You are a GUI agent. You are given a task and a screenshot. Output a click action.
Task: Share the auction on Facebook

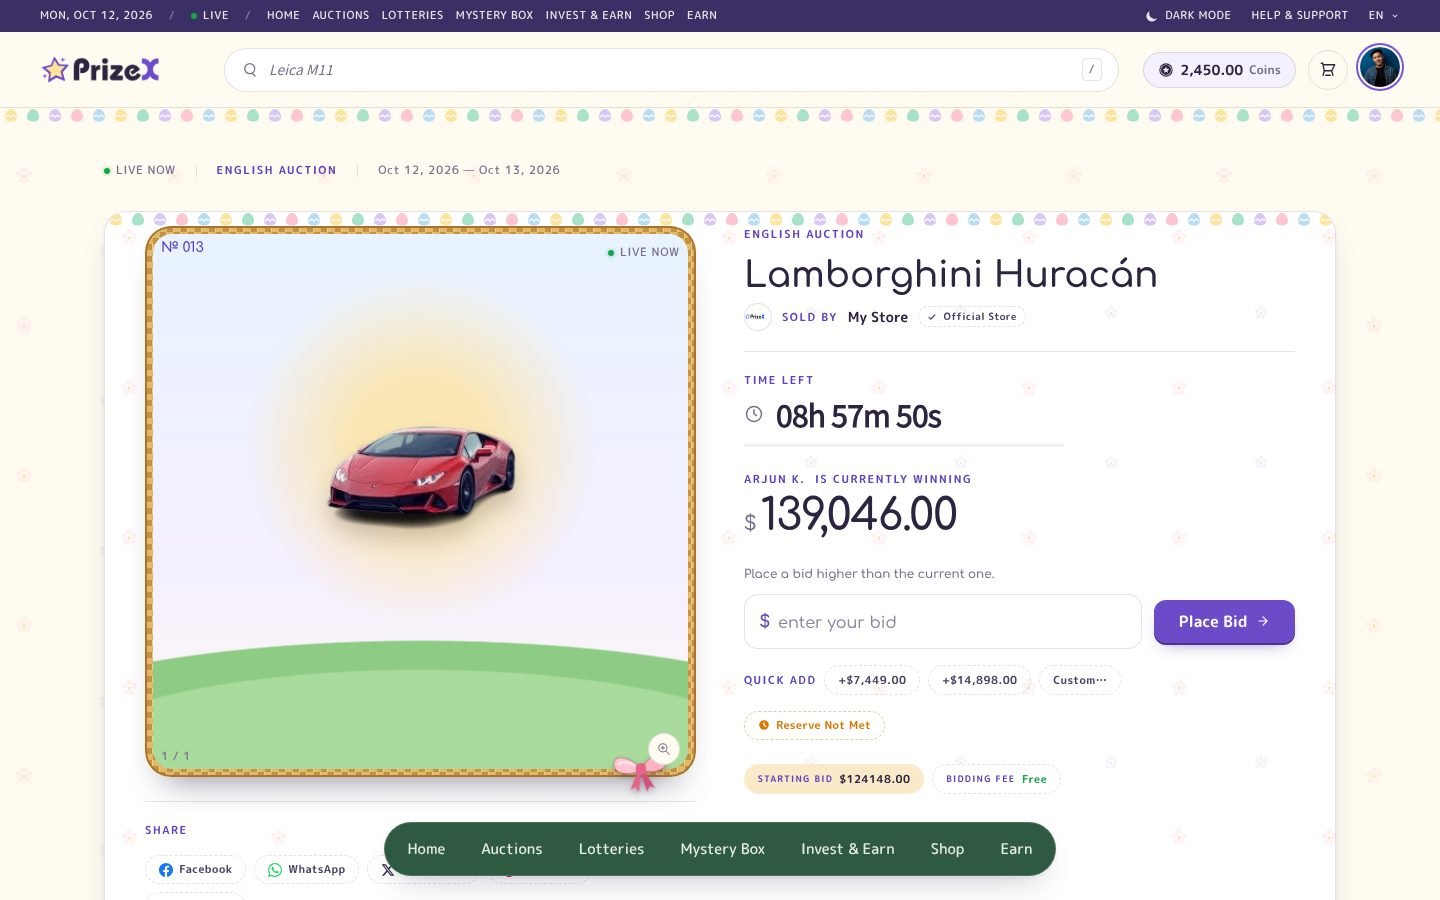pyautogui.click(x=196, y=870)
